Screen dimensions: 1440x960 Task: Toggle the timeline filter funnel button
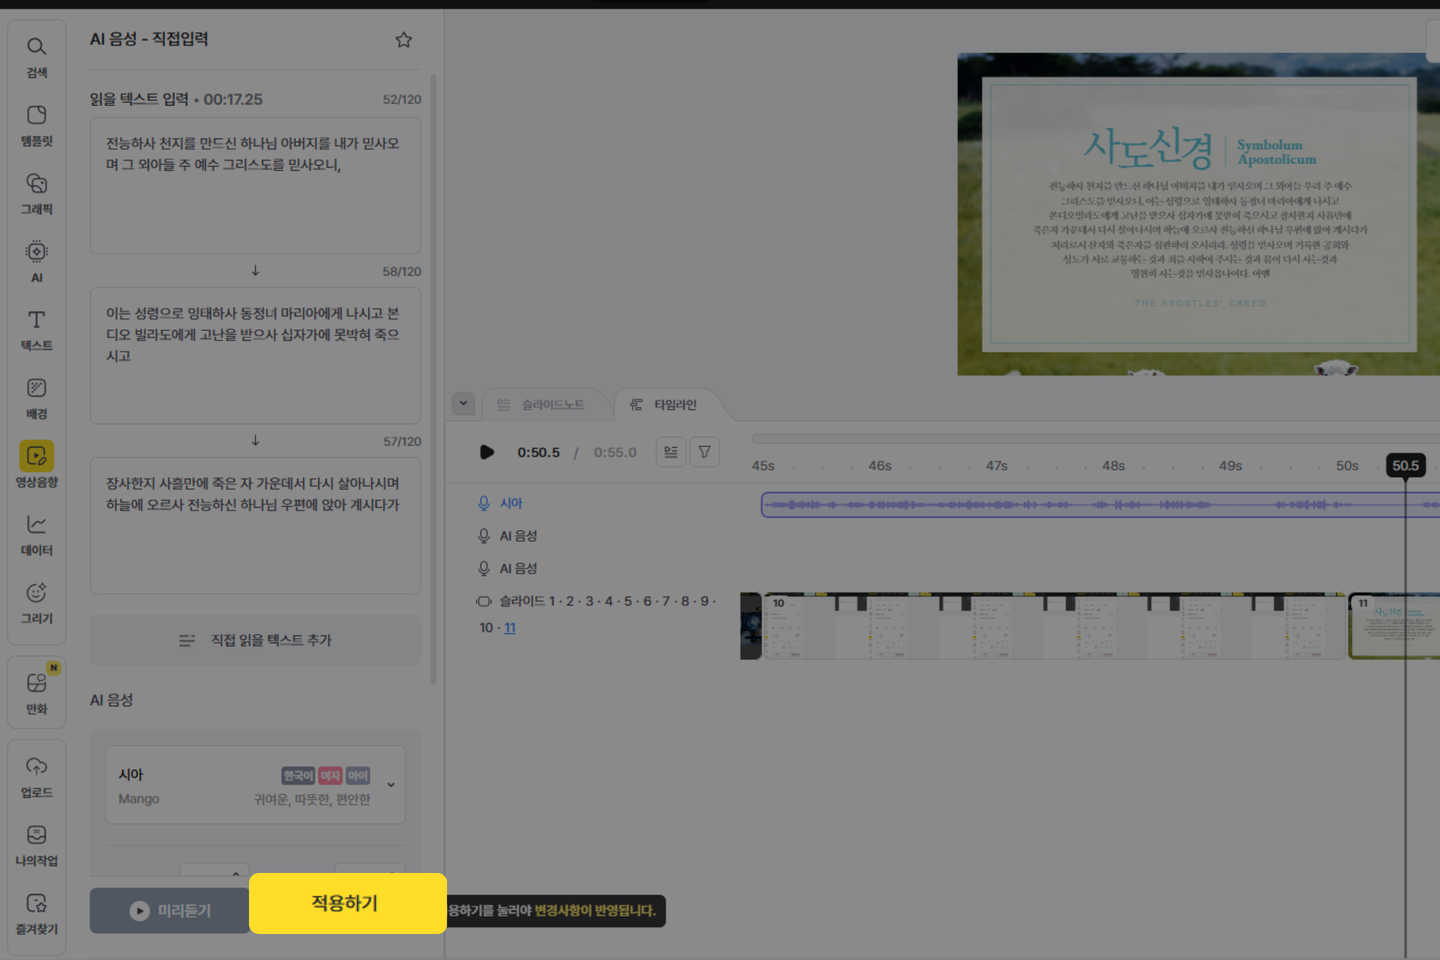[x=704, y=452]
